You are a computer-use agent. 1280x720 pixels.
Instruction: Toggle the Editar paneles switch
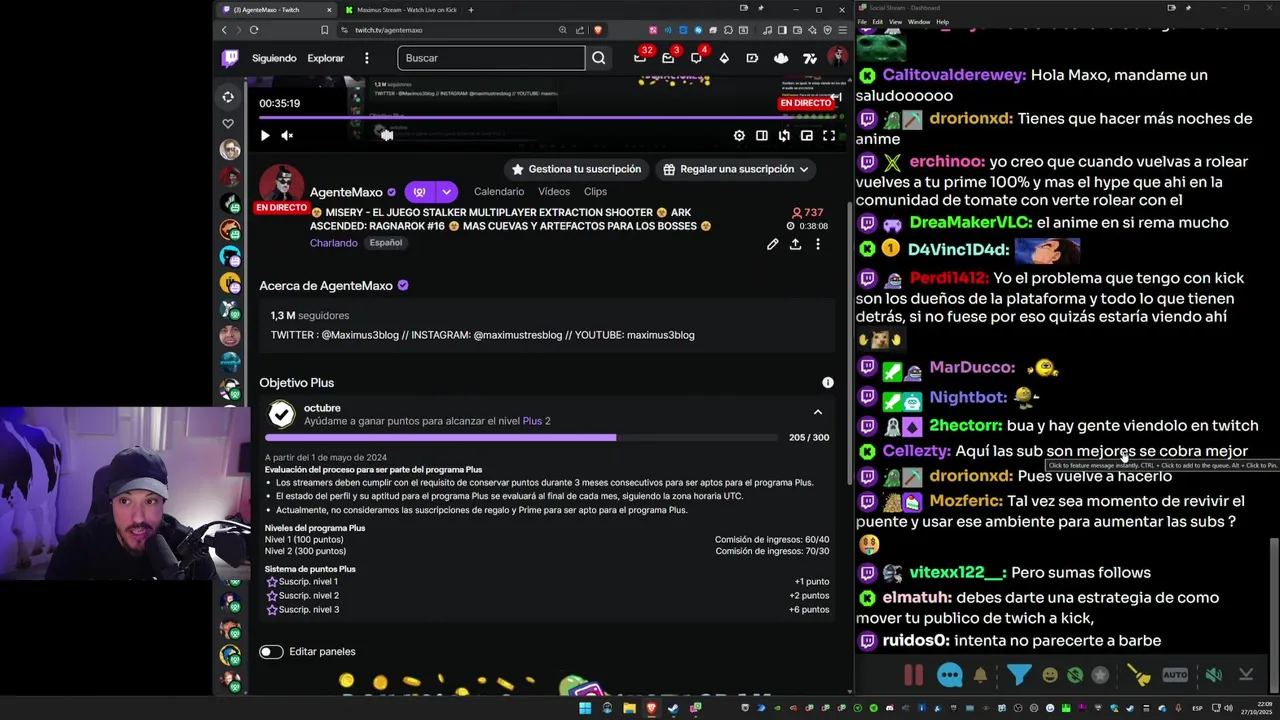[271, 651]
